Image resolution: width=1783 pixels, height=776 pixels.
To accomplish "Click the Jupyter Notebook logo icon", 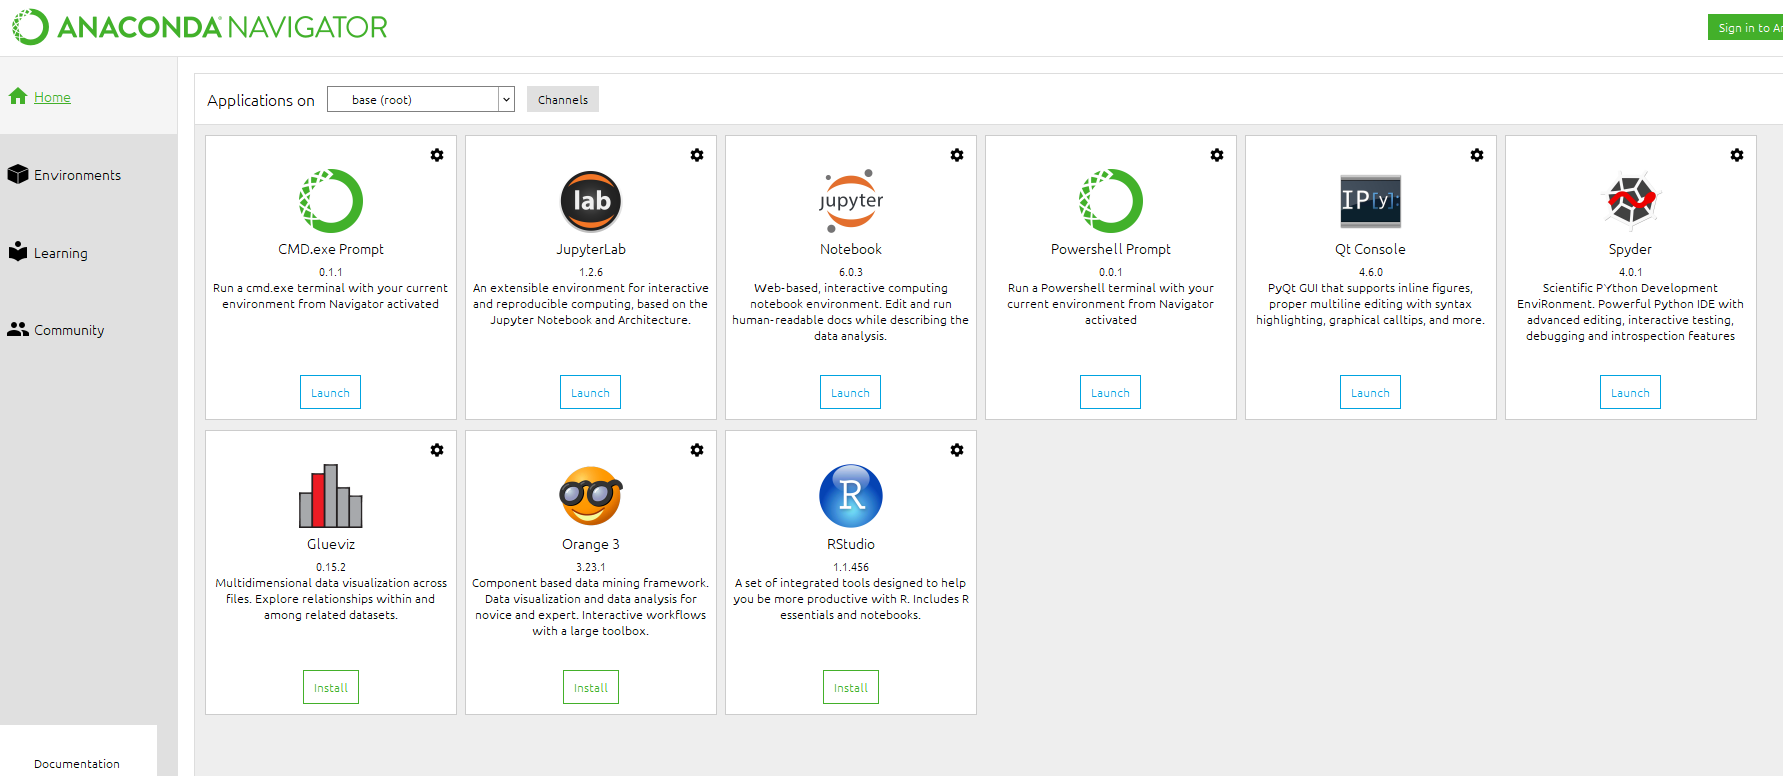I will pos(850,201).
